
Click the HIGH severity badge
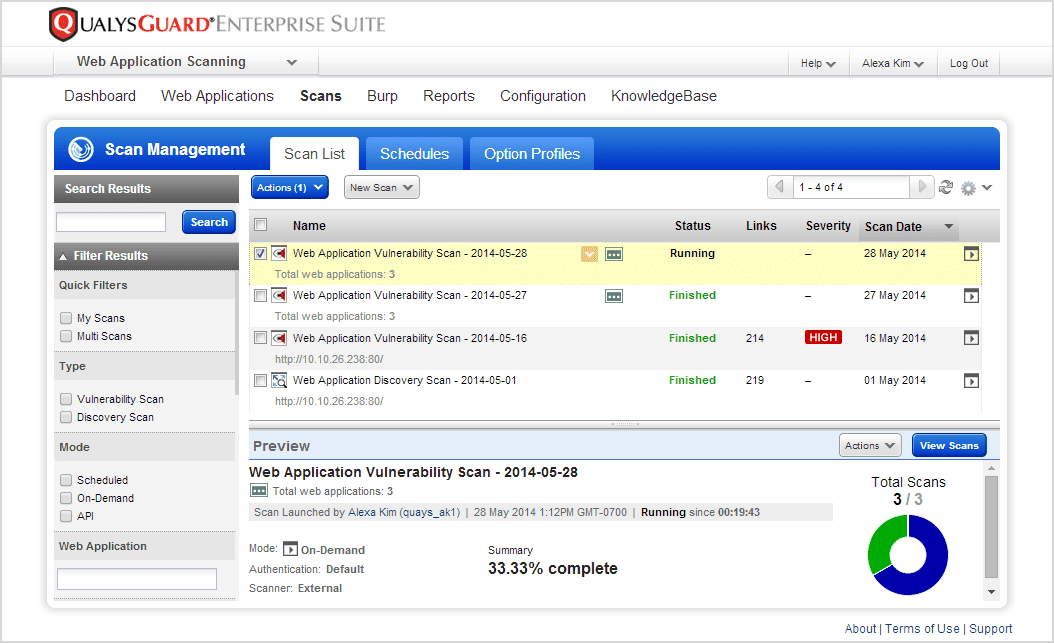click(x=823, y=337)
